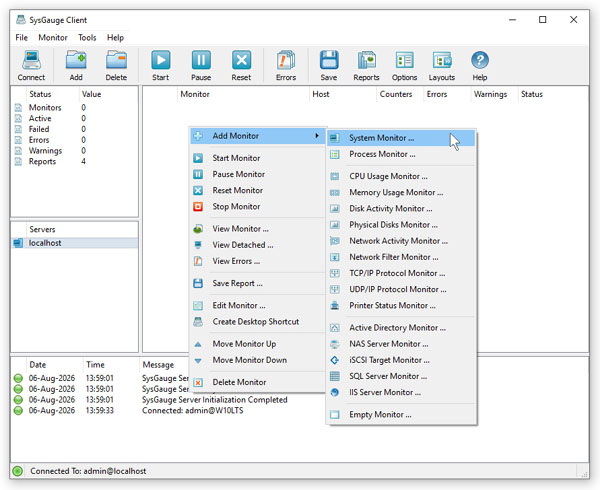Open the Layouts toolbar icon
The width and height of the screenshot is (600, 490).
[442, 65]
